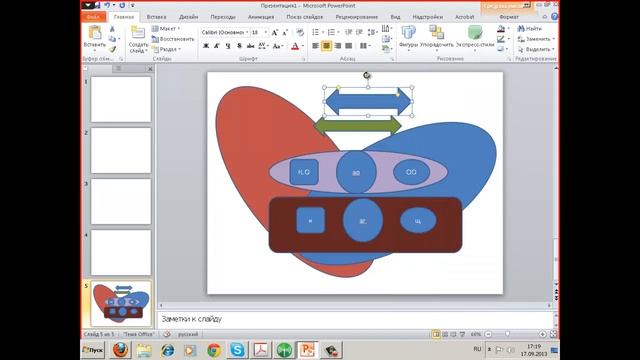Click the Reset (Восстановить) button
Screen dimensions: 640x360
173,39
